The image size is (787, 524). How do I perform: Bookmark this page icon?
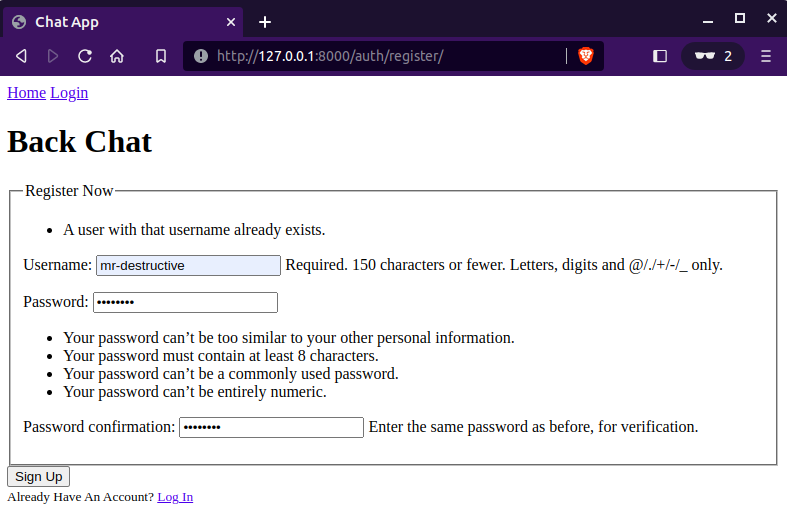coord(161,56)
